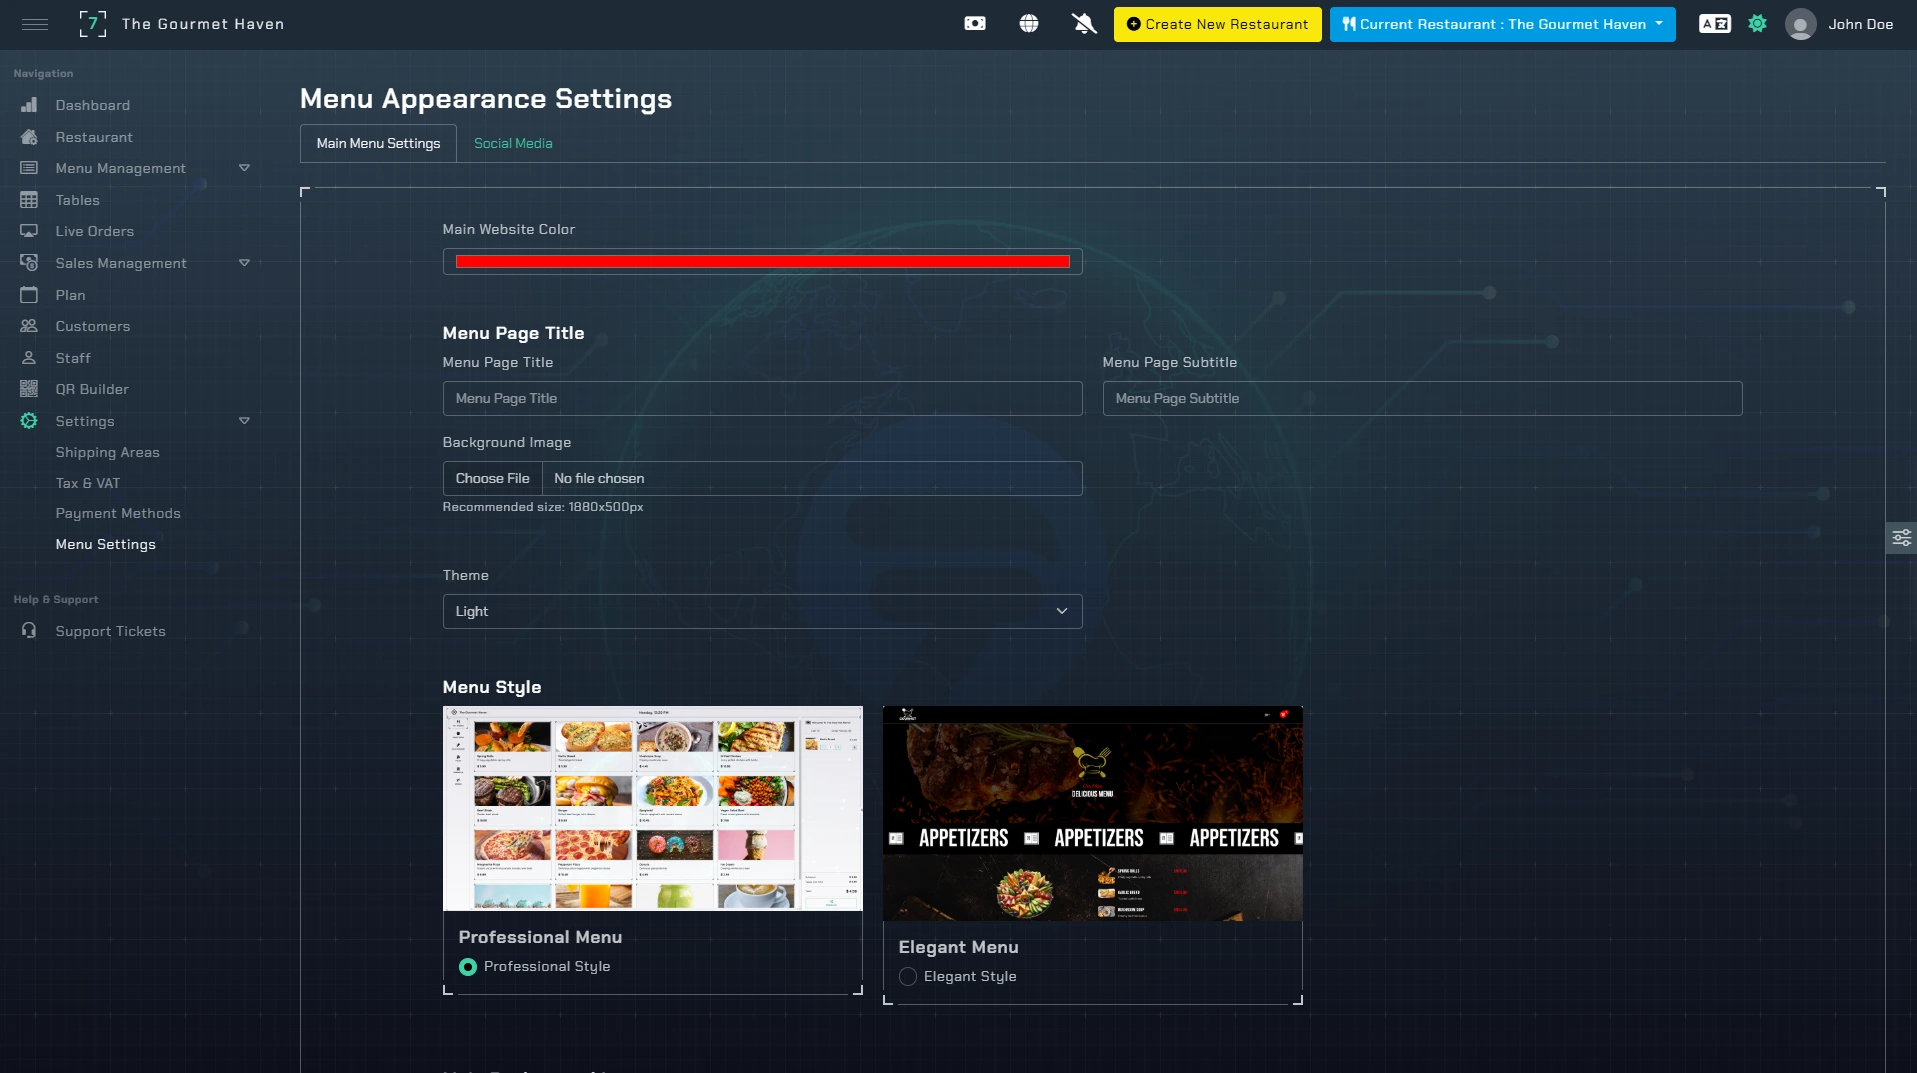Open the Menu Settings submenu item

point(106,544)
